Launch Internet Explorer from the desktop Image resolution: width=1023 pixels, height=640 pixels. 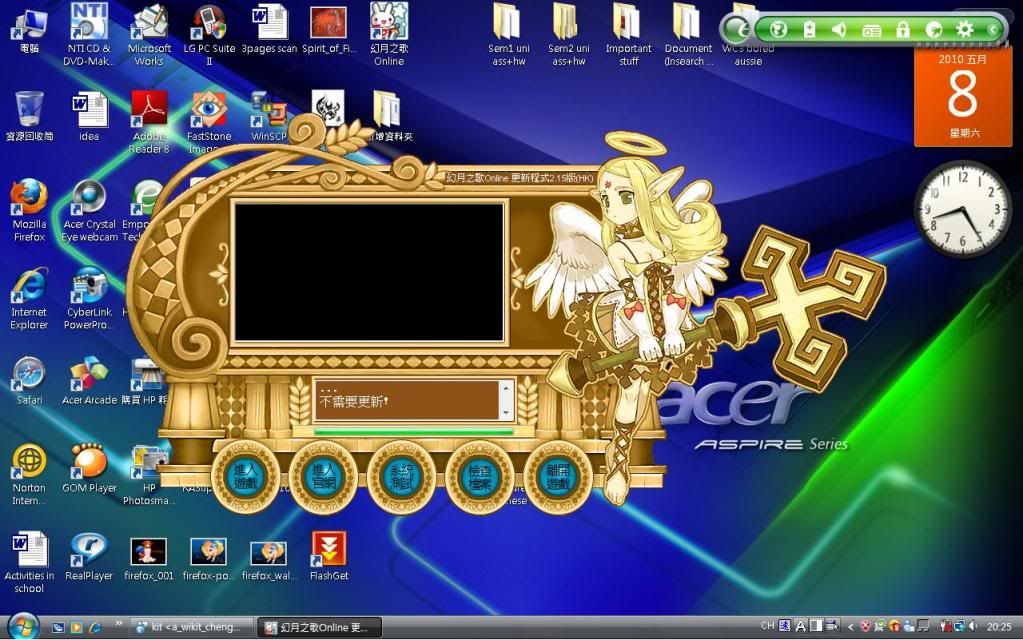(29, 298)
